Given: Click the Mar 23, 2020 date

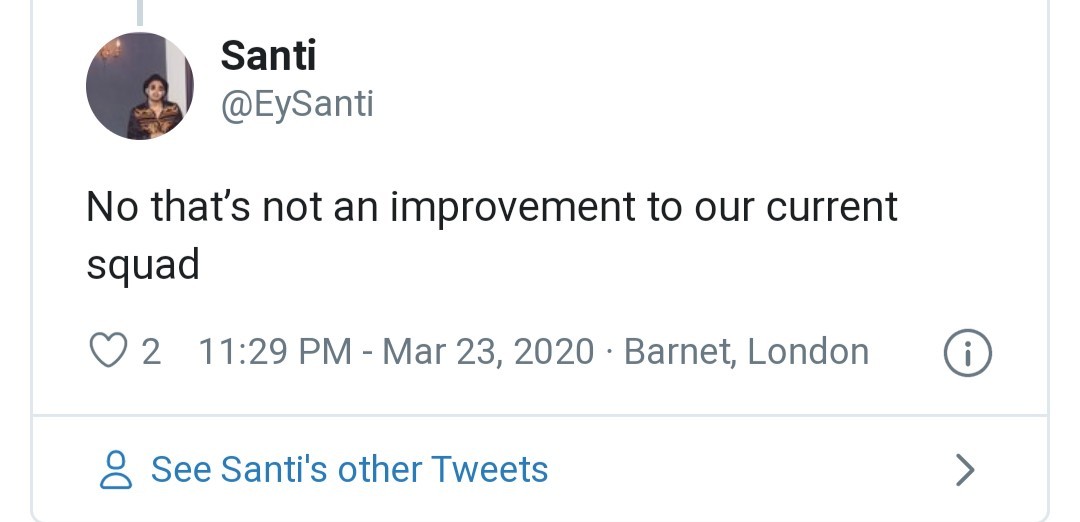Looking at the screenshot, I should coord(488,352).
